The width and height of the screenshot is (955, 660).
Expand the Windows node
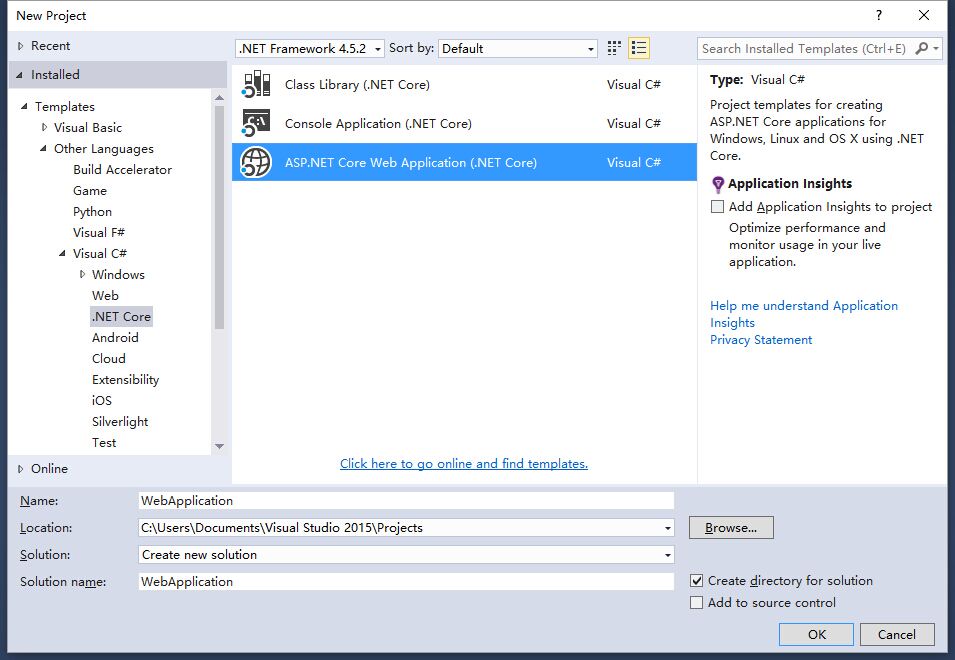(82, 275)
